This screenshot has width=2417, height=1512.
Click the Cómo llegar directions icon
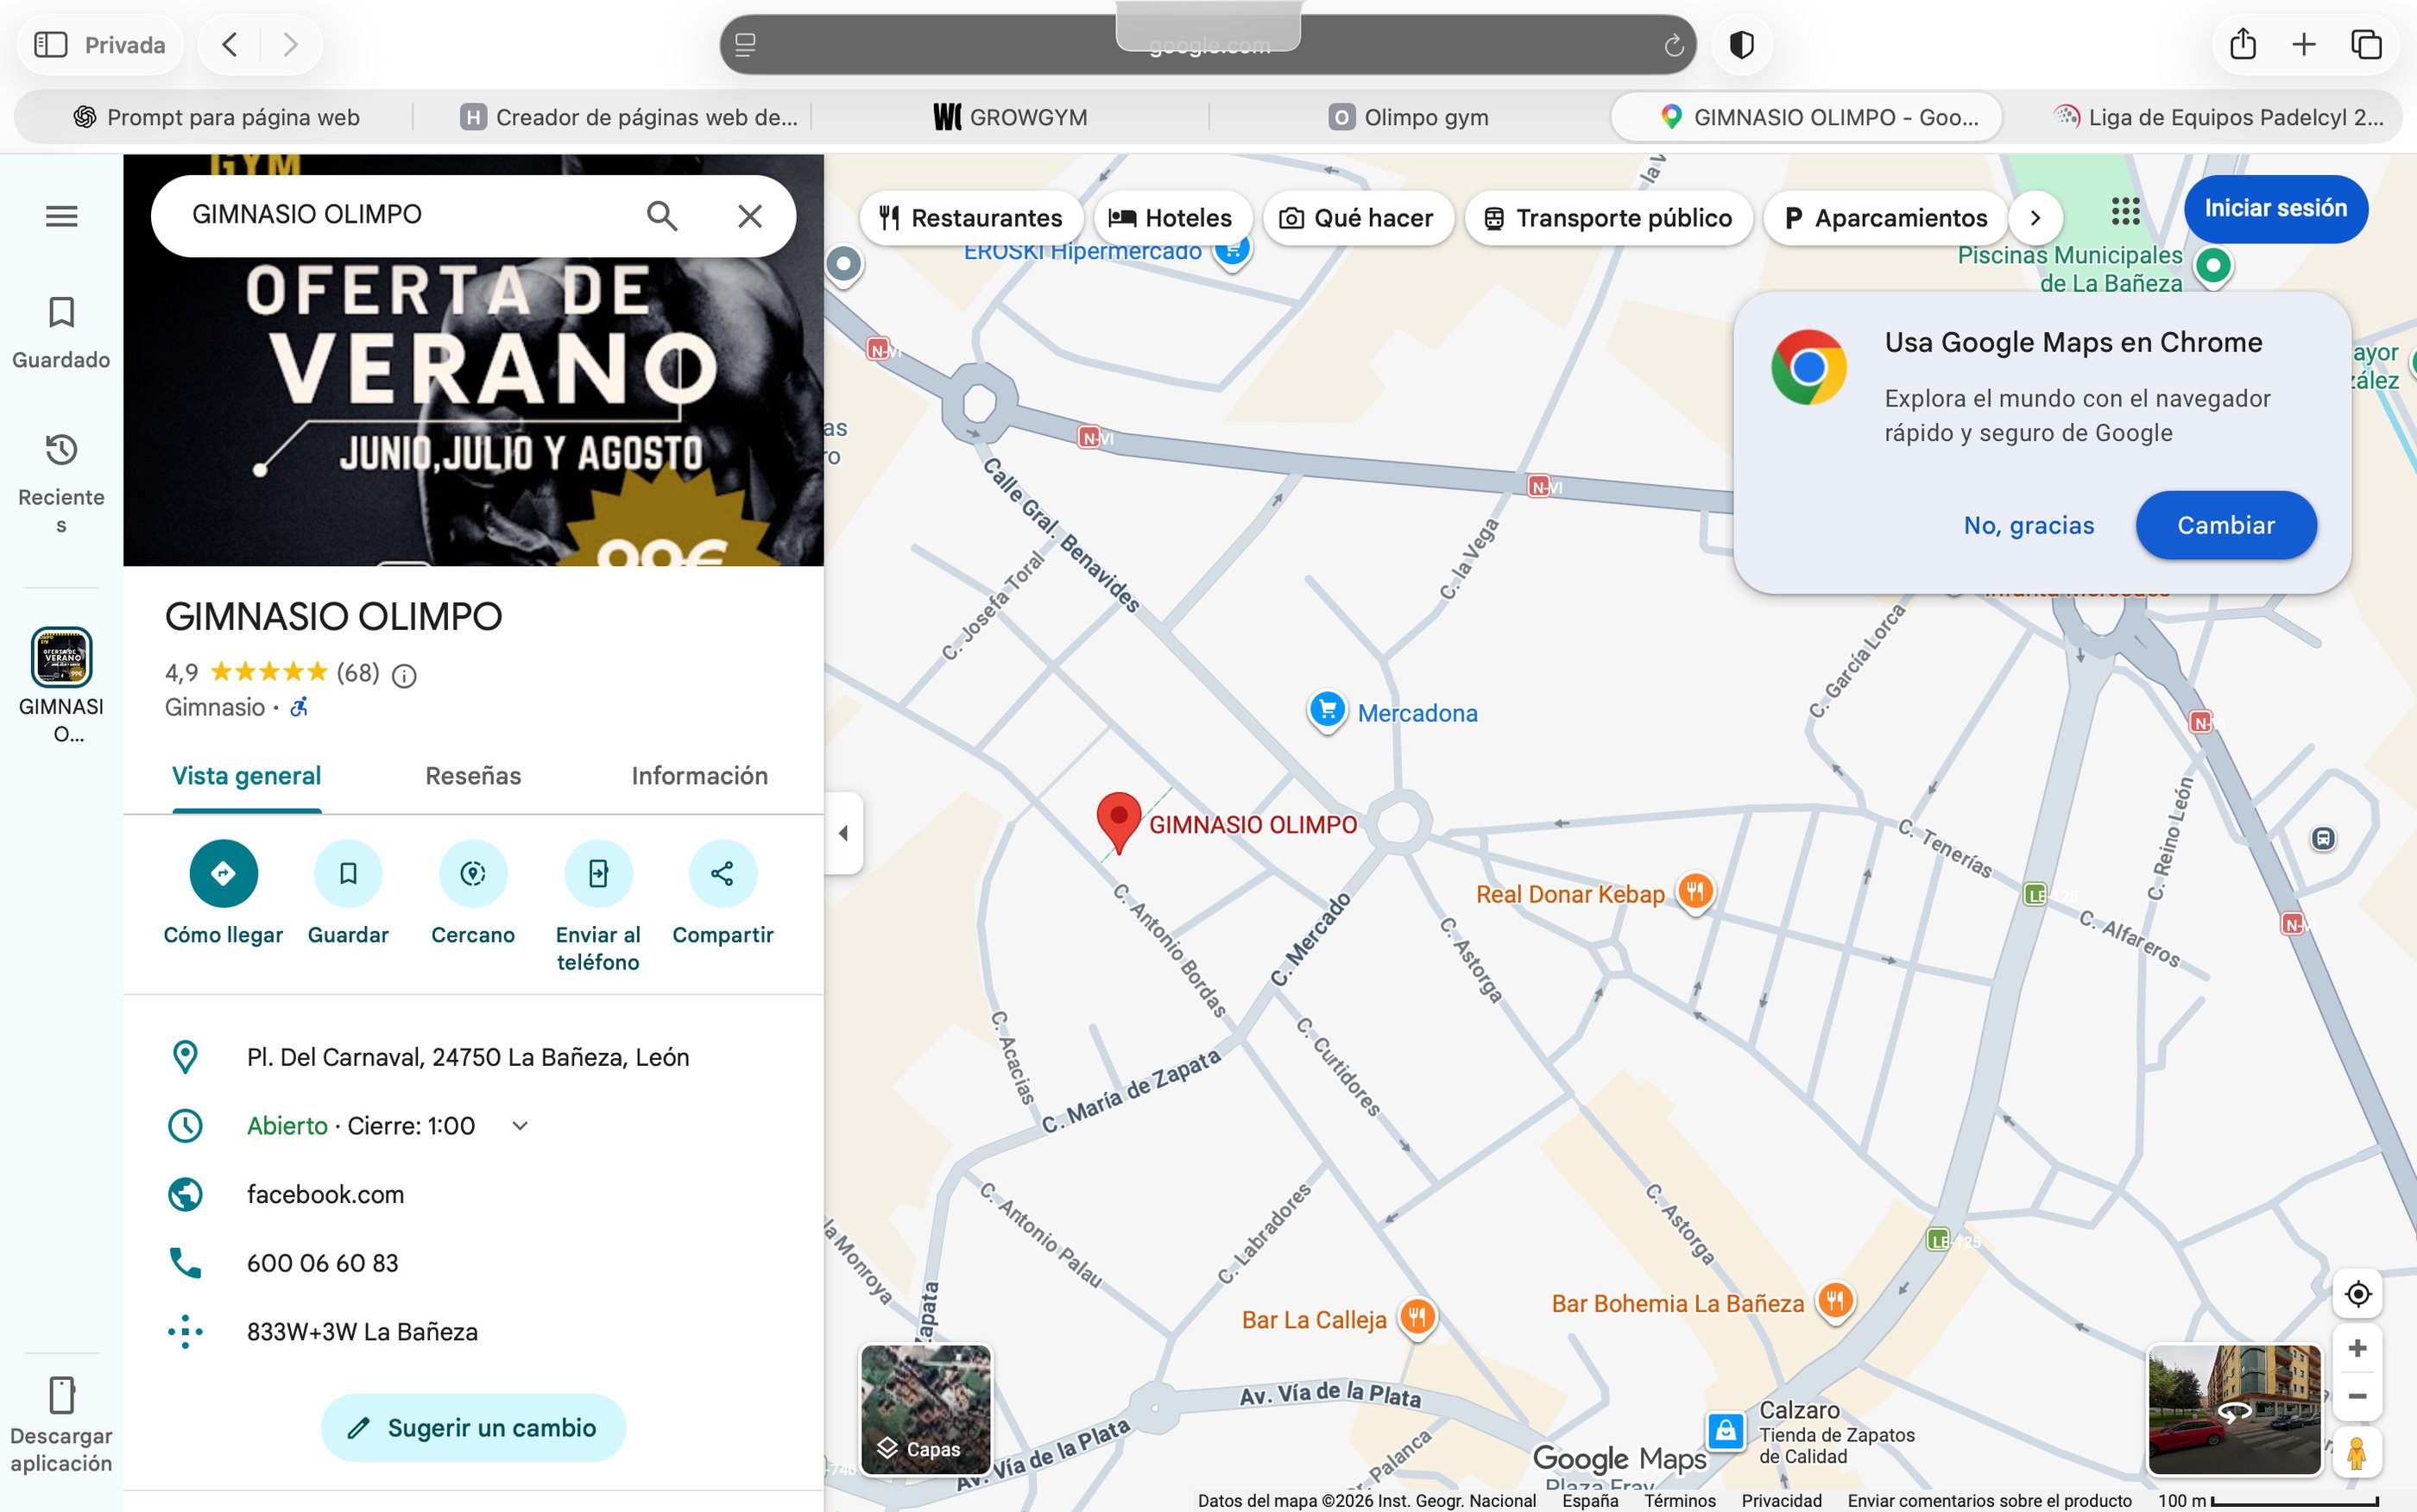(x=223, y=873)
